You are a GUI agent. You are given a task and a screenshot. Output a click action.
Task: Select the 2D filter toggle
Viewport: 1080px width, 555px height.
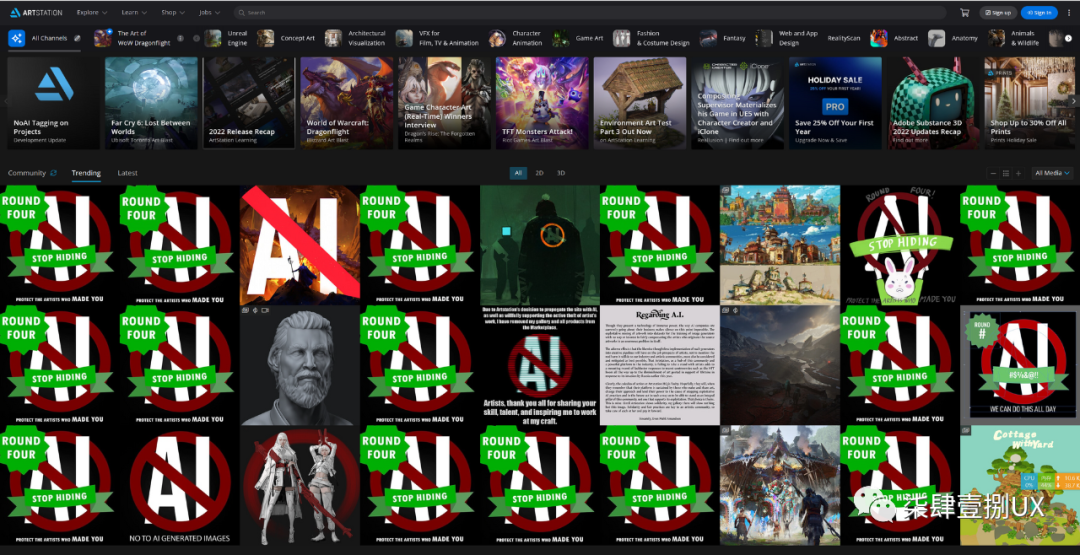point(539,173)
